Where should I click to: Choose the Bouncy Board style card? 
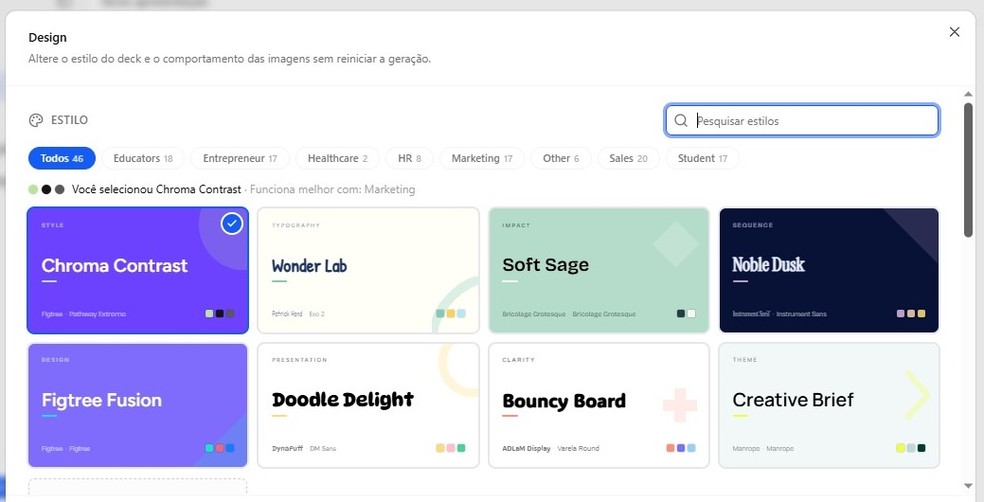[599, 405]
